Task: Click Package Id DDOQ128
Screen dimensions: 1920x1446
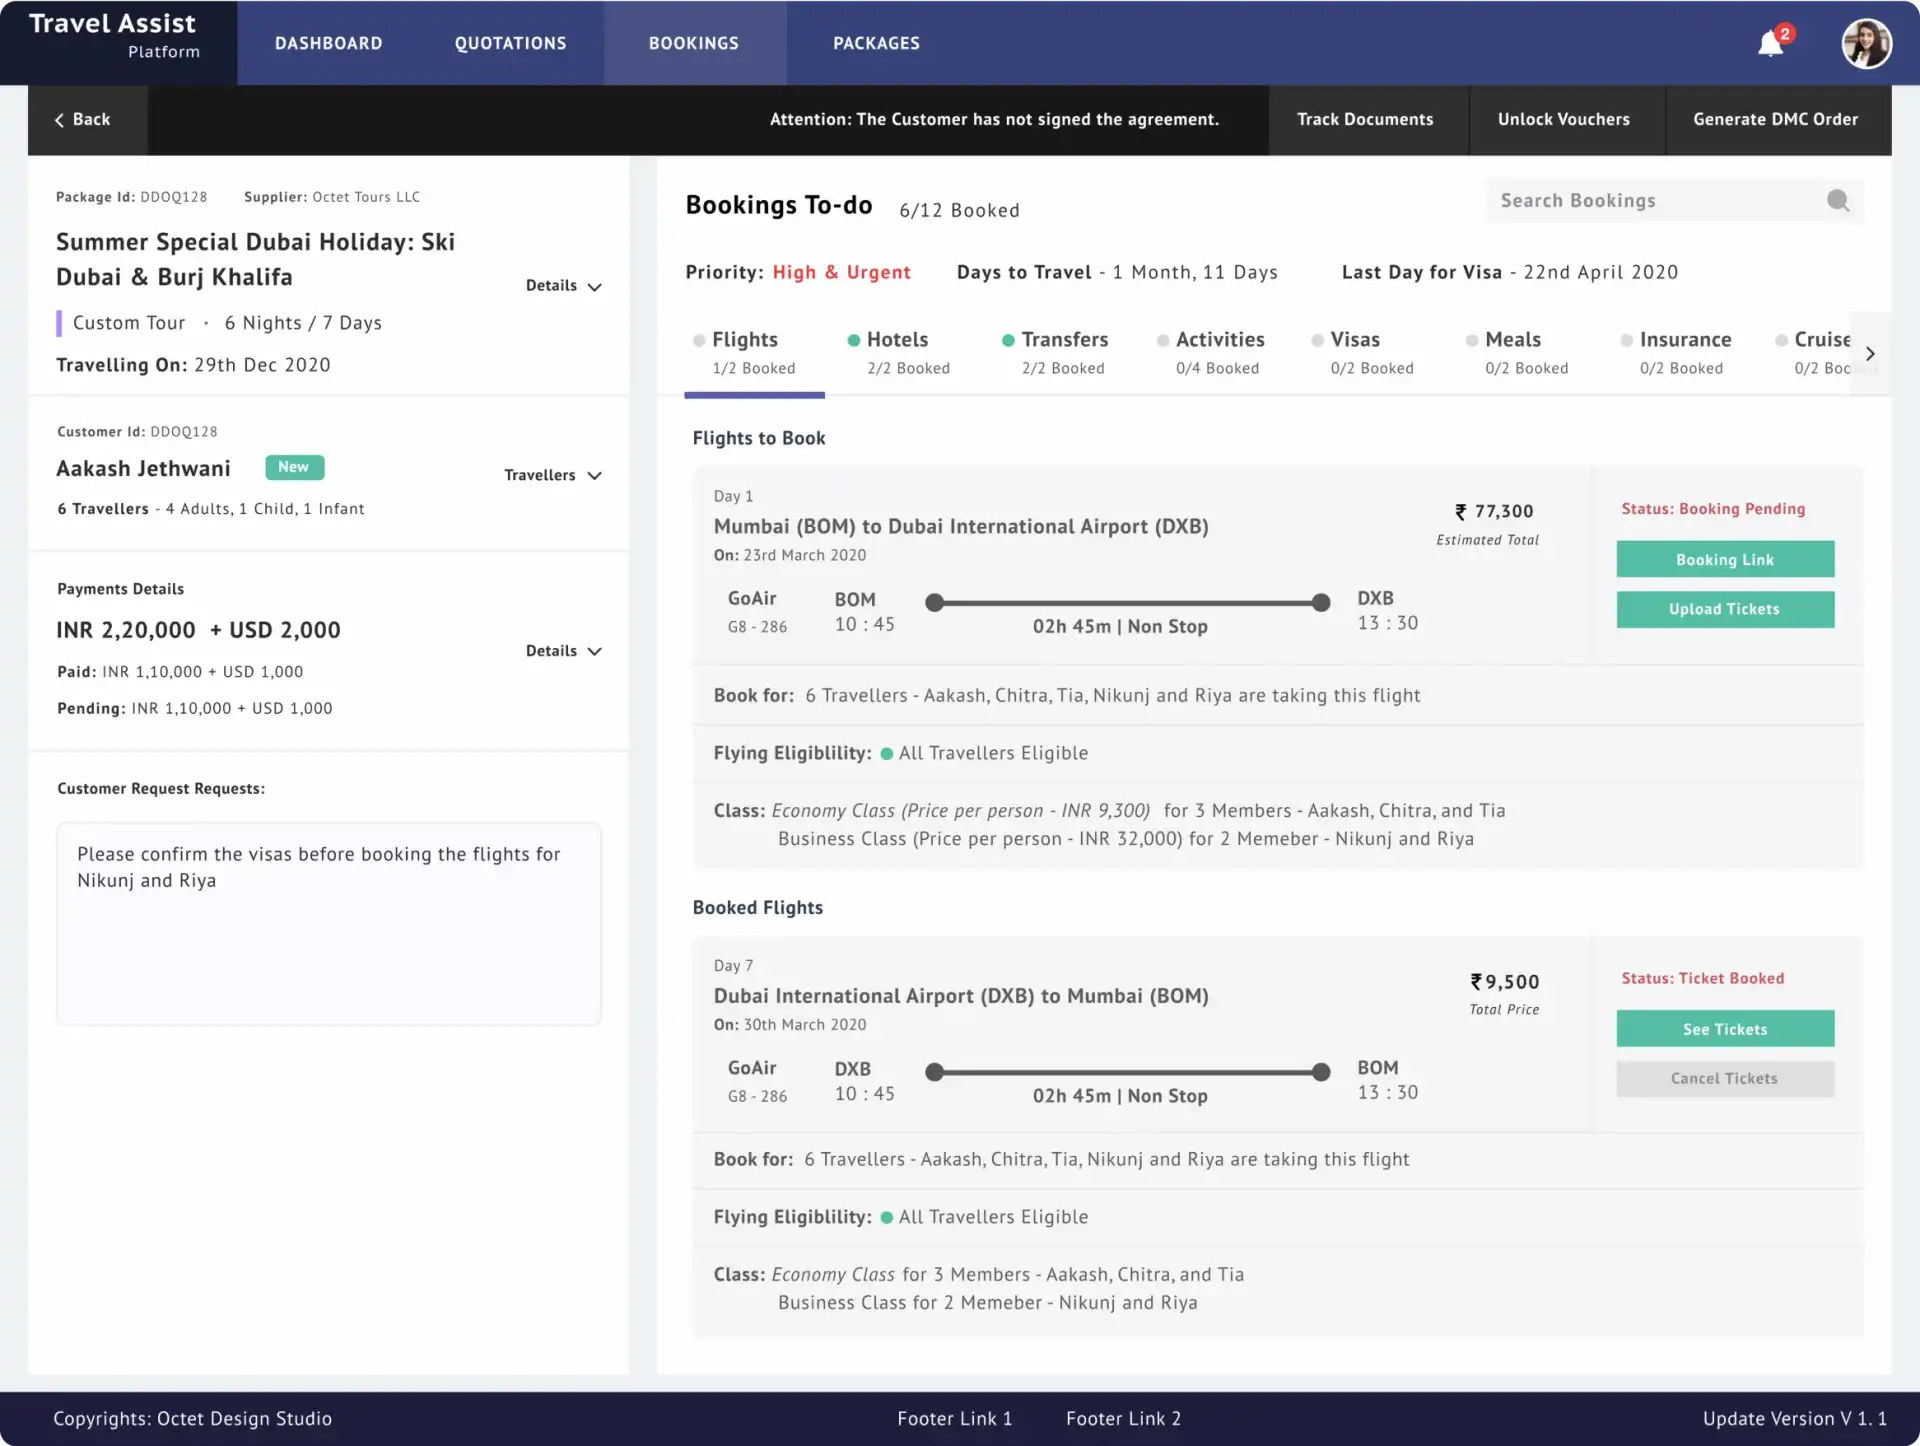Action: pos(132,197)
